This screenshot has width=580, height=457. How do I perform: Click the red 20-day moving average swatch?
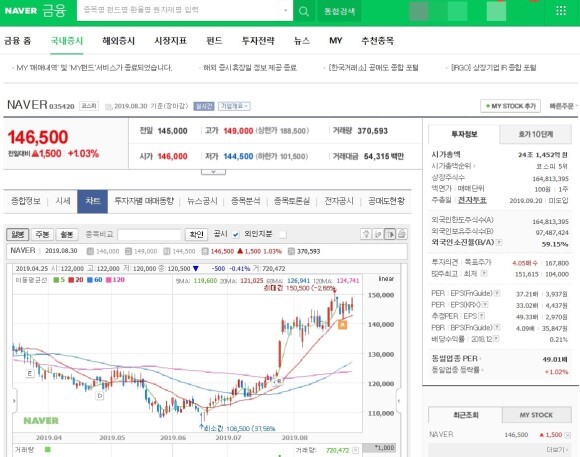(71, 280)
